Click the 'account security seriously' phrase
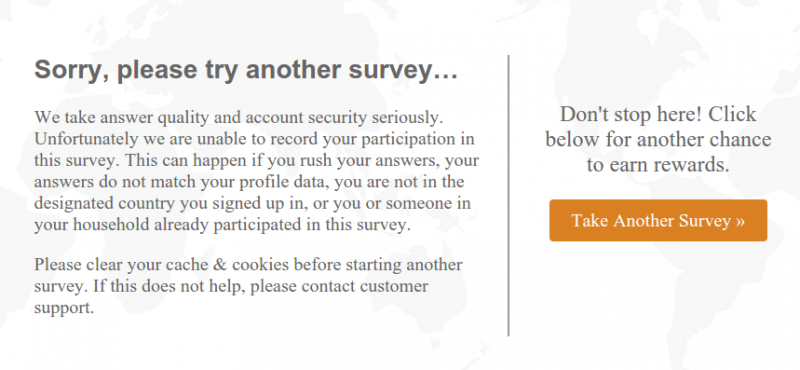 coord(344,118)
